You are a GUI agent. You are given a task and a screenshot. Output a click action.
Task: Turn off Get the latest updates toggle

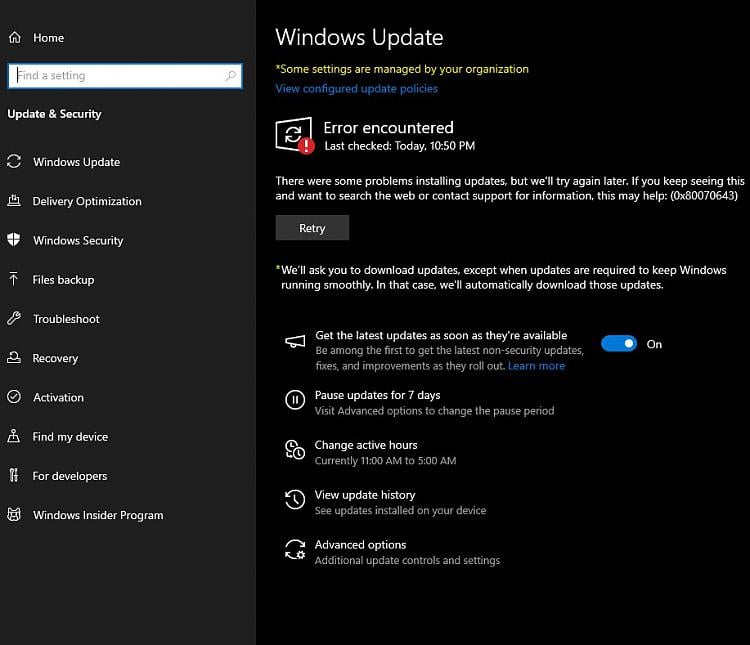618,344
